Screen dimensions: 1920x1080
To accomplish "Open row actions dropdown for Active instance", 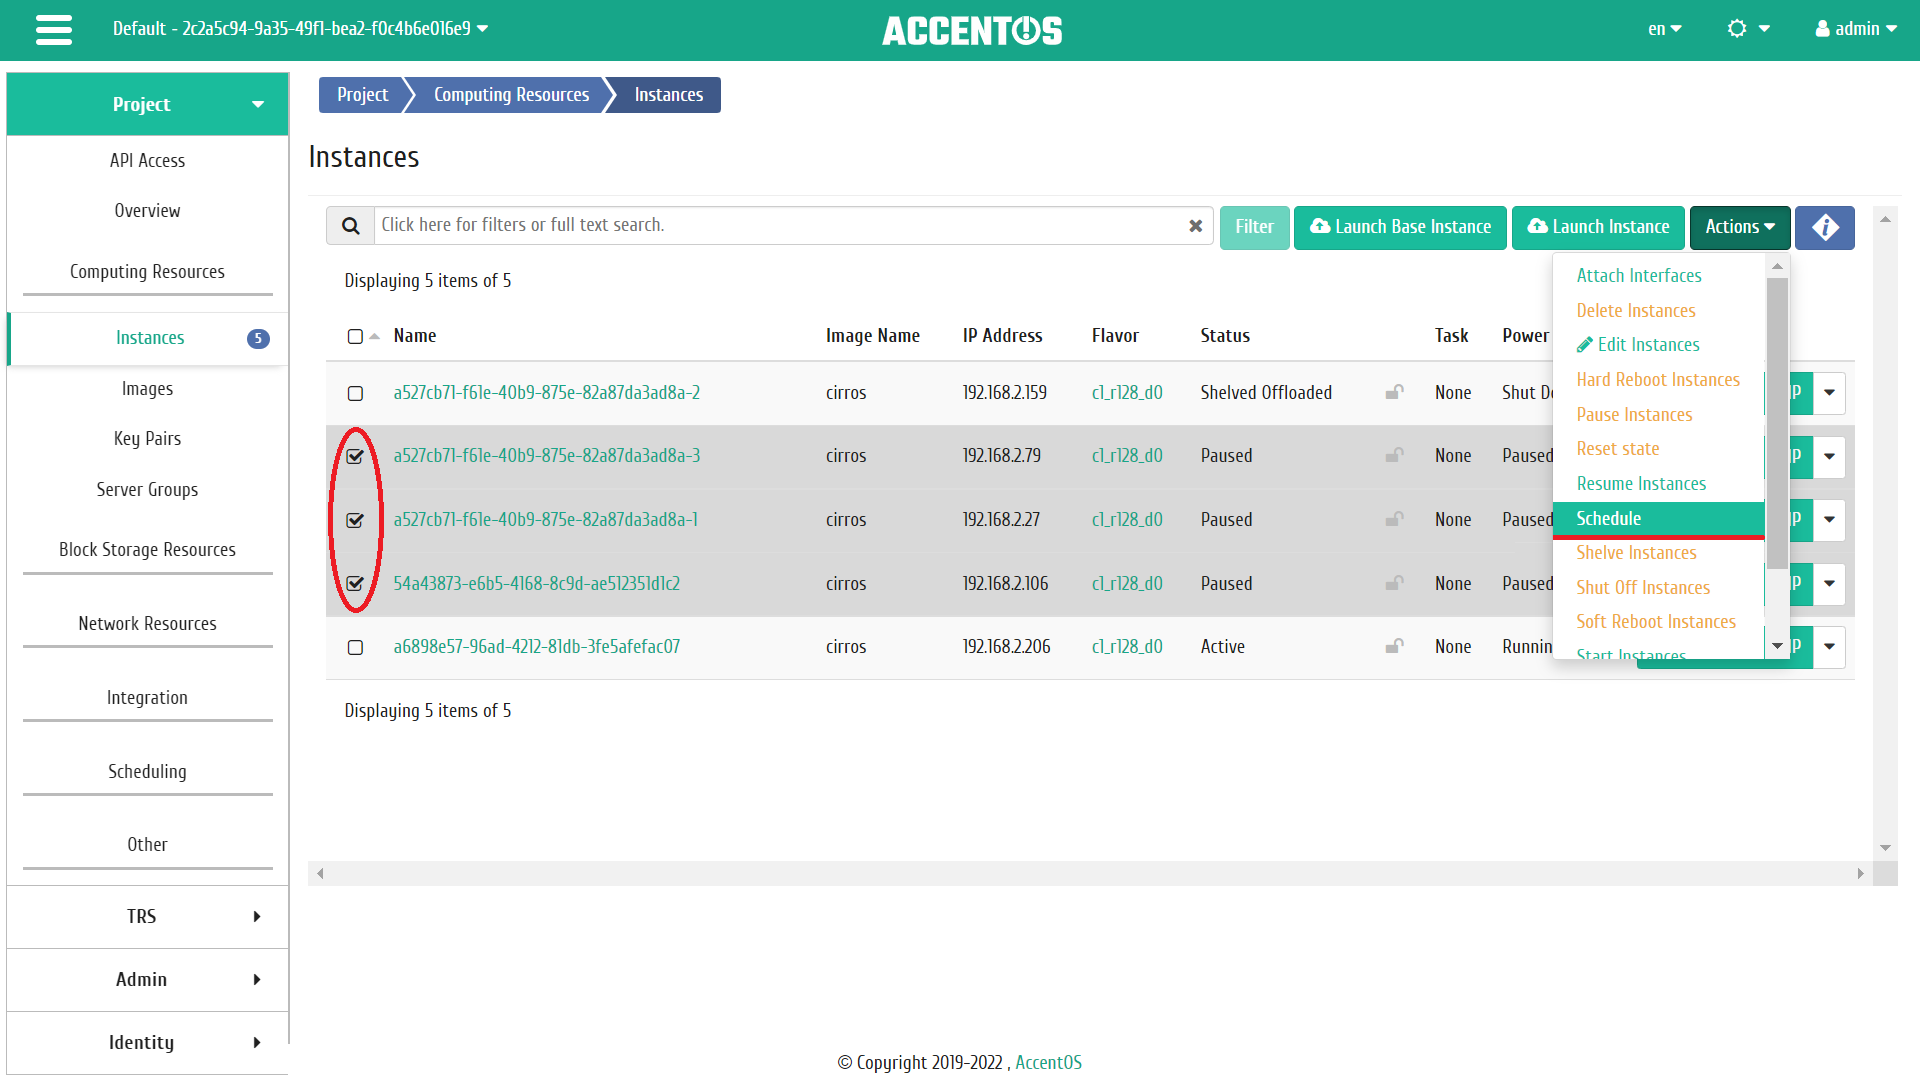I will point(1830,647).
